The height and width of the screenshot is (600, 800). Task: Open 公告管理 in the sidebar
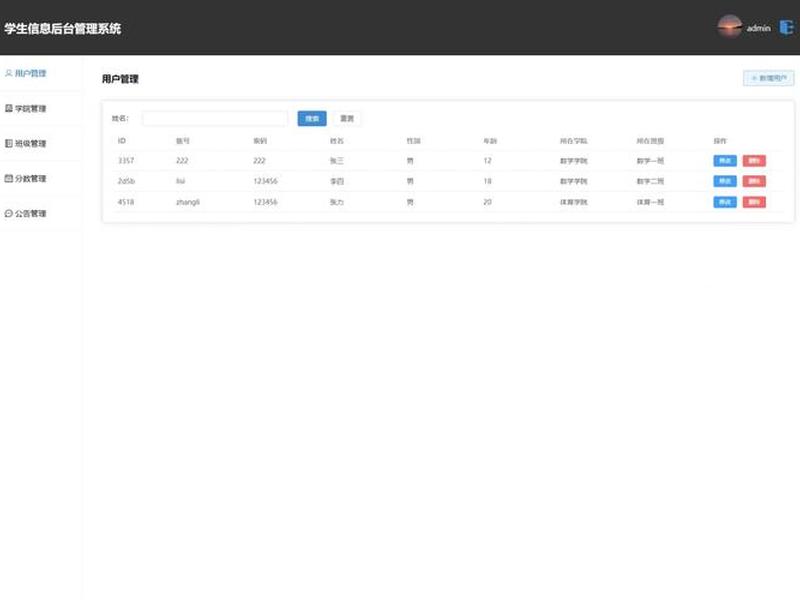click(x=26, y=213)
